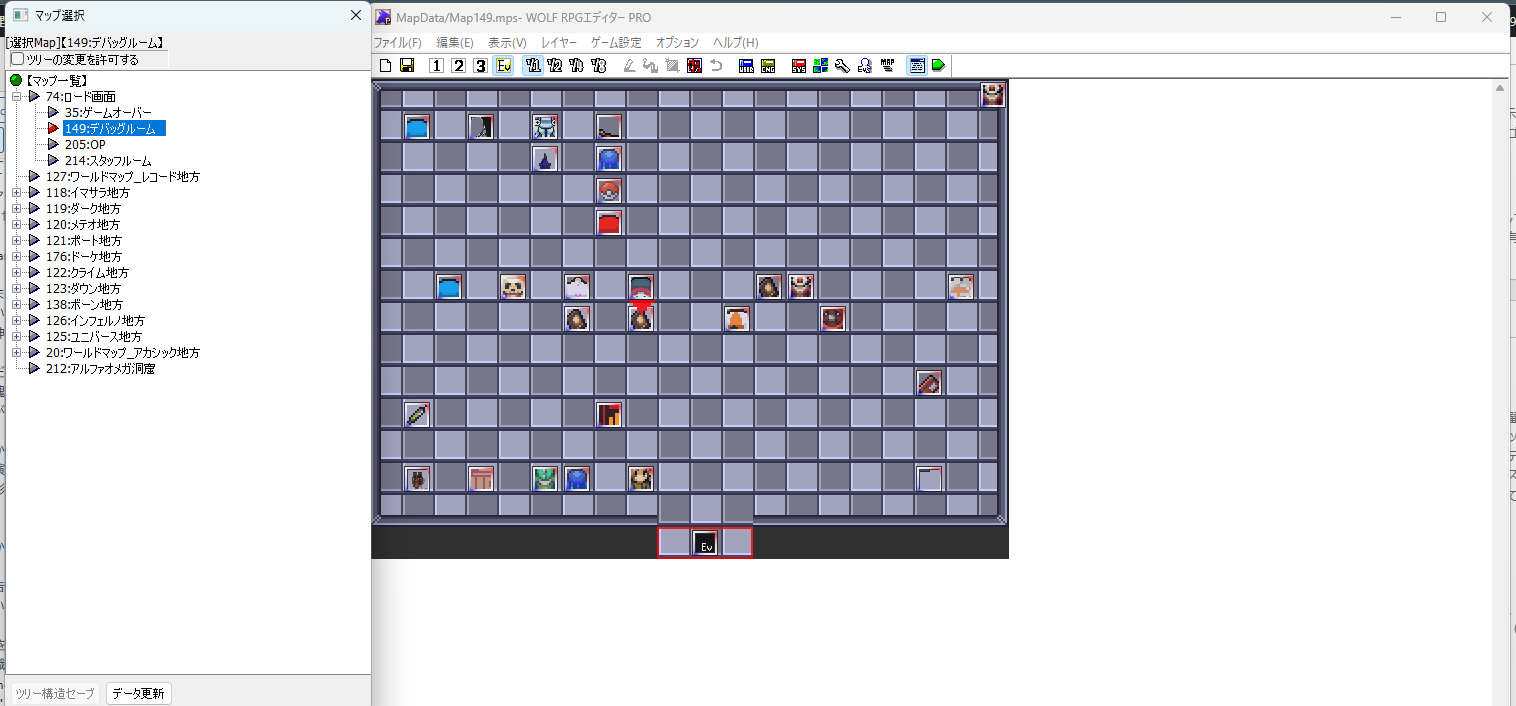Open the ファイル(F) menu
This screenshot has width=1516, height=706.
pyautogui.click(x=397, y=43)
